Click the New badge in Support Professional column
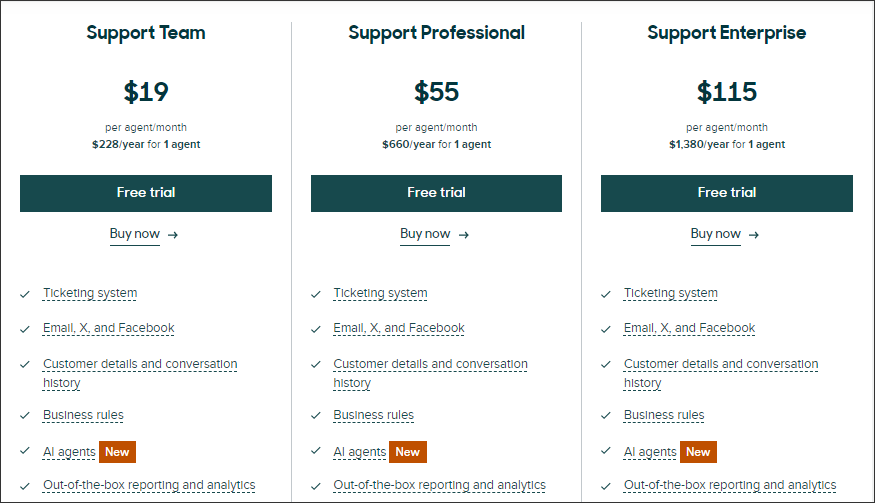Viewport: 875px width, 503px height. 408,452
